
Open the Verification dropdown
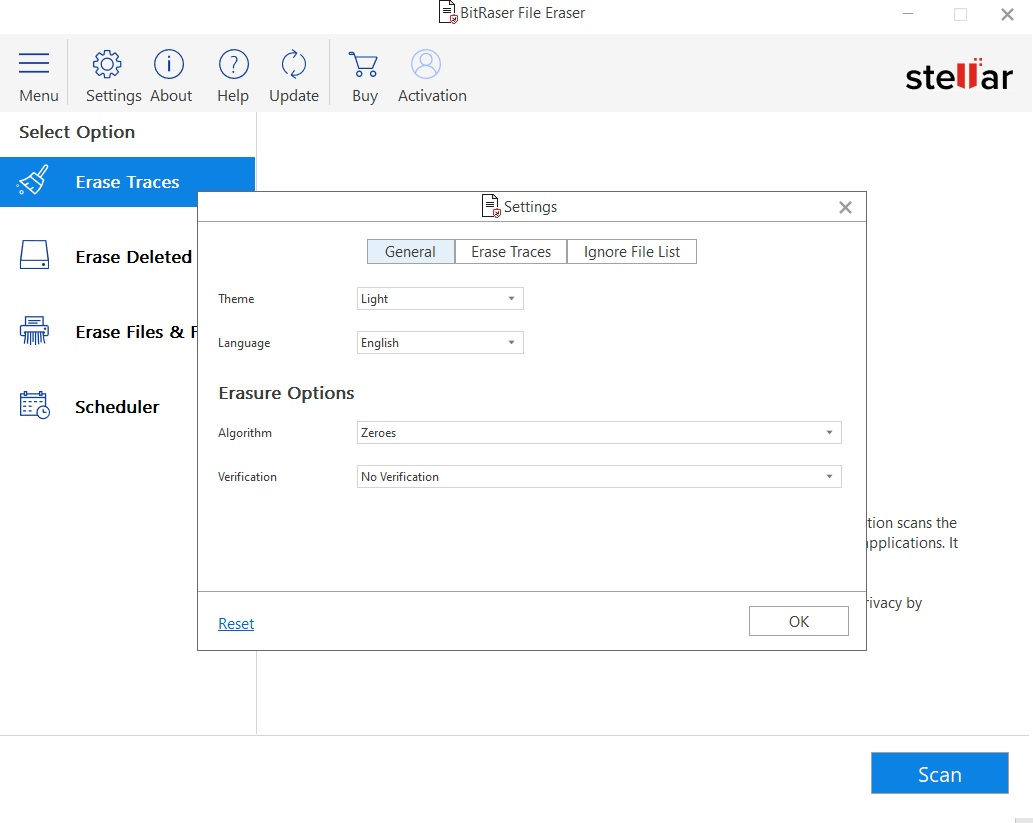pyautogui.click(x=599, y=477)
